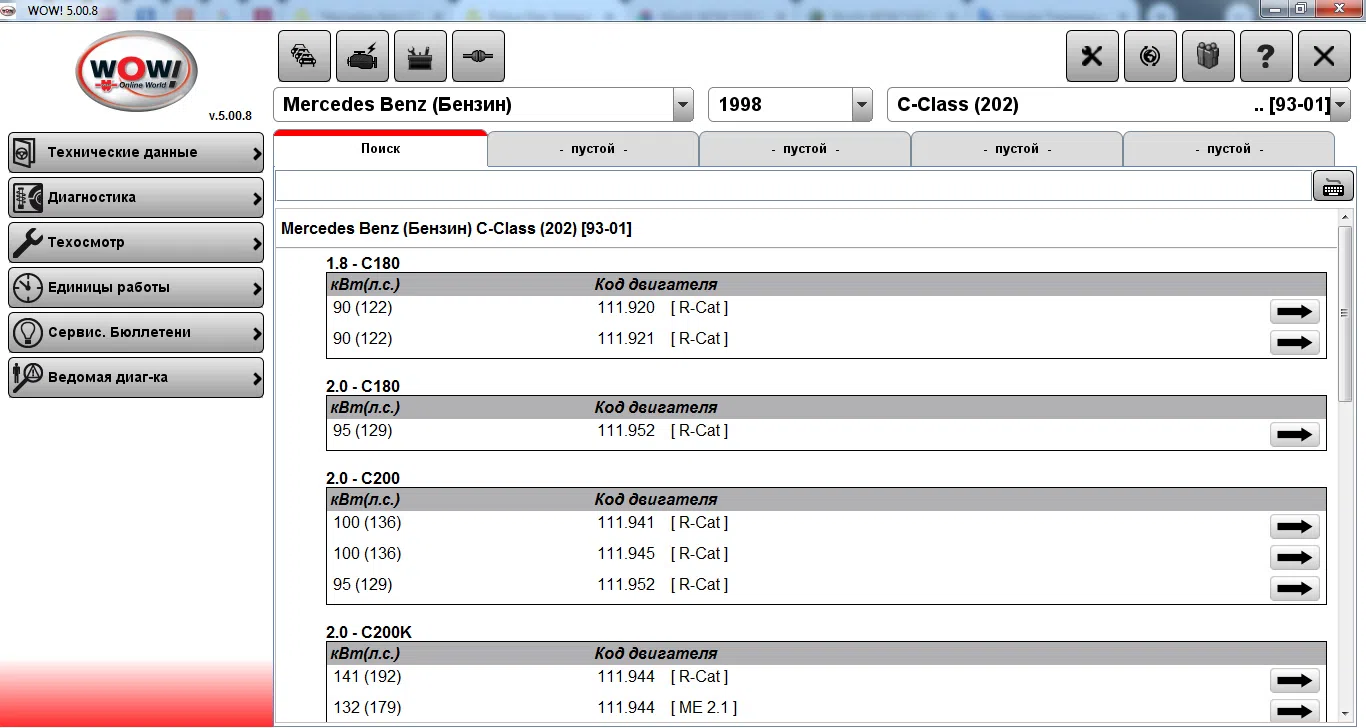Open the 1998 year dropdown
Screen dimensions: 1366x728
[862, 105]
